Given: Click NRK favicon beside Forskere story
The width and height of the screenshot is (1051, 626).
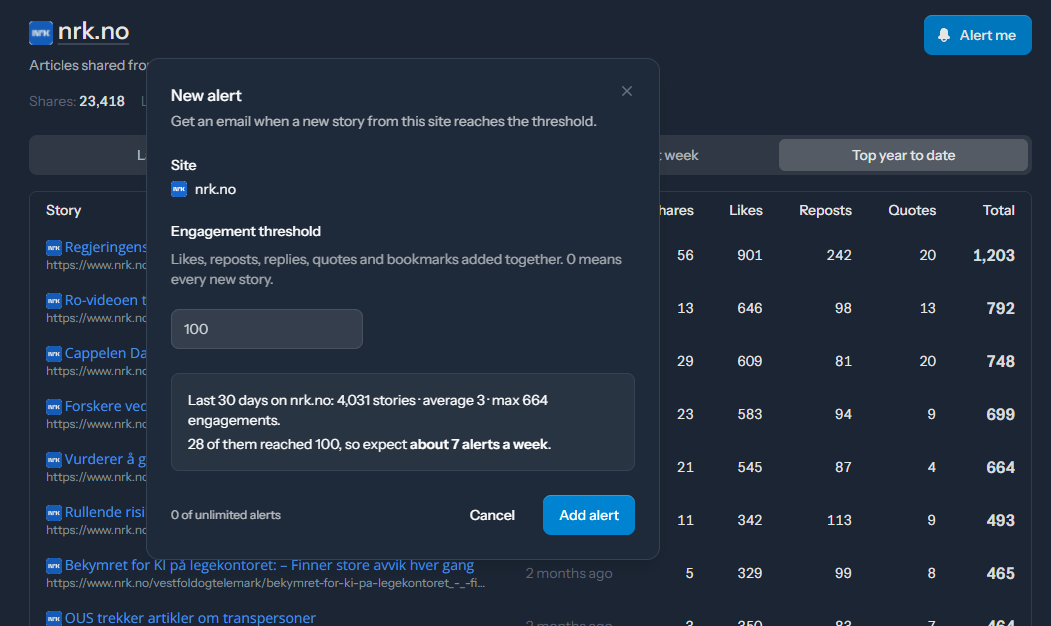Looking at the screenshot, I should (x=54, y=406).
